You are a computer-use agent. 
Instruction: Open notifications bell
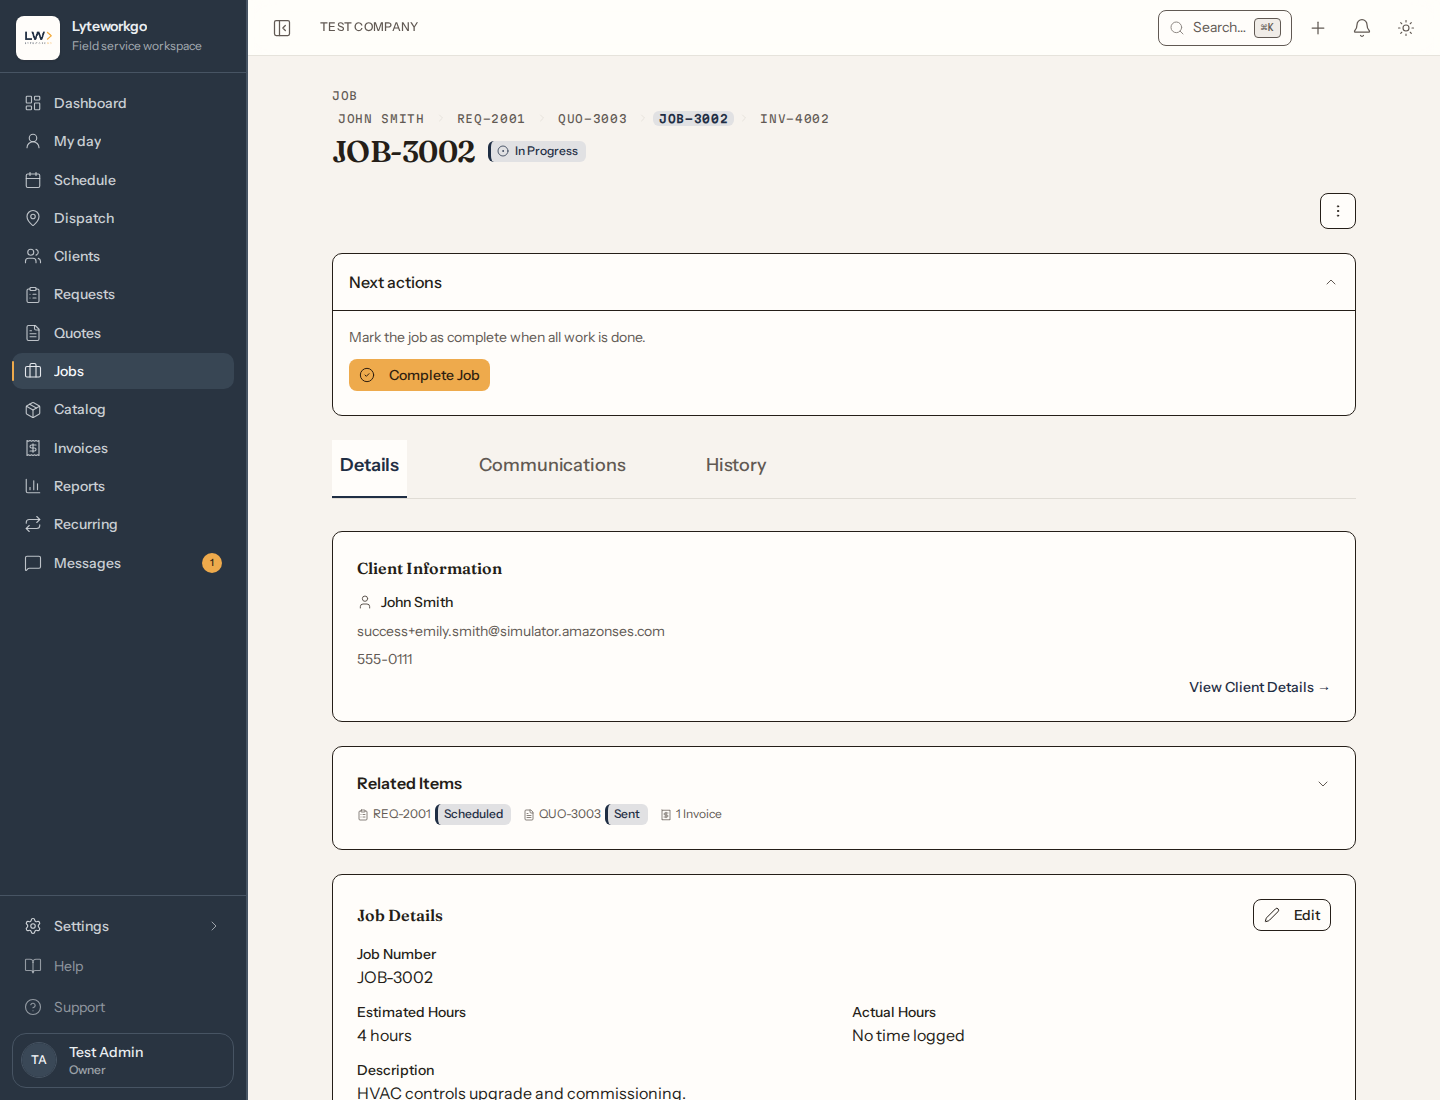1362,28
